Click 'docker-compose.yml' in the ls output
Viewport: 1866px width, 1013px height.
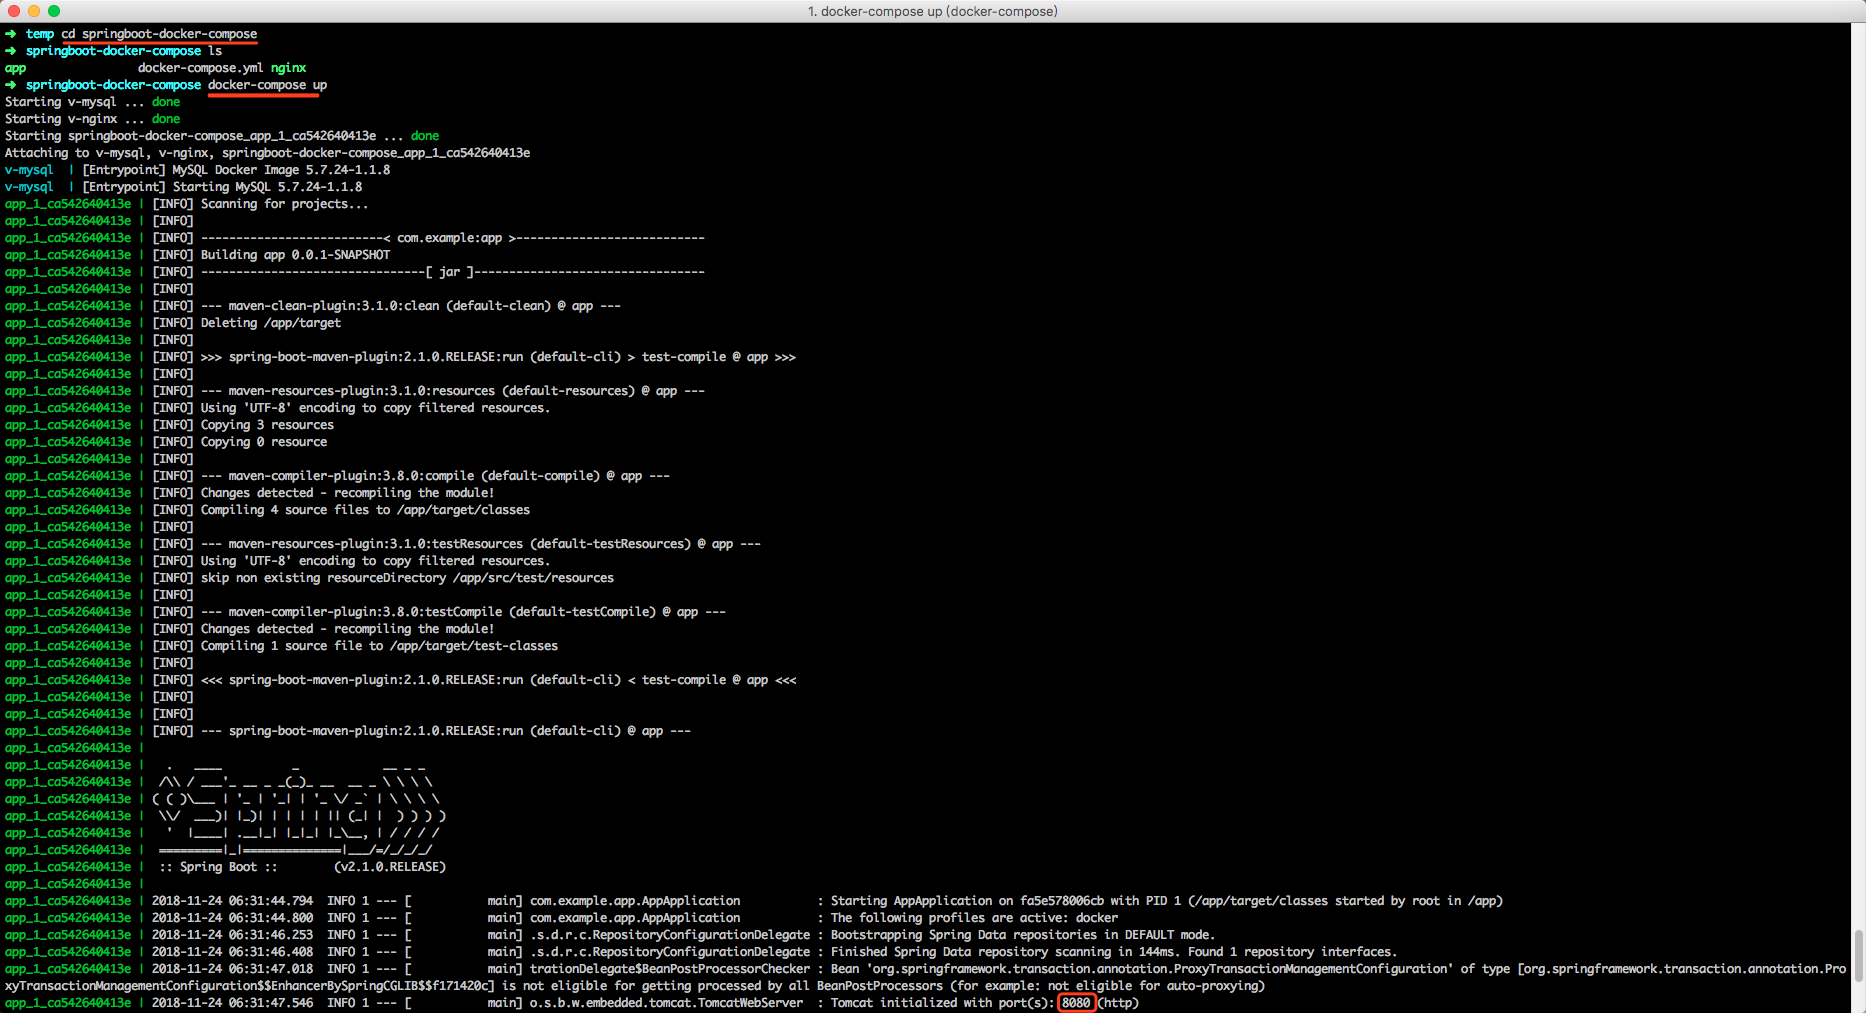201,68
